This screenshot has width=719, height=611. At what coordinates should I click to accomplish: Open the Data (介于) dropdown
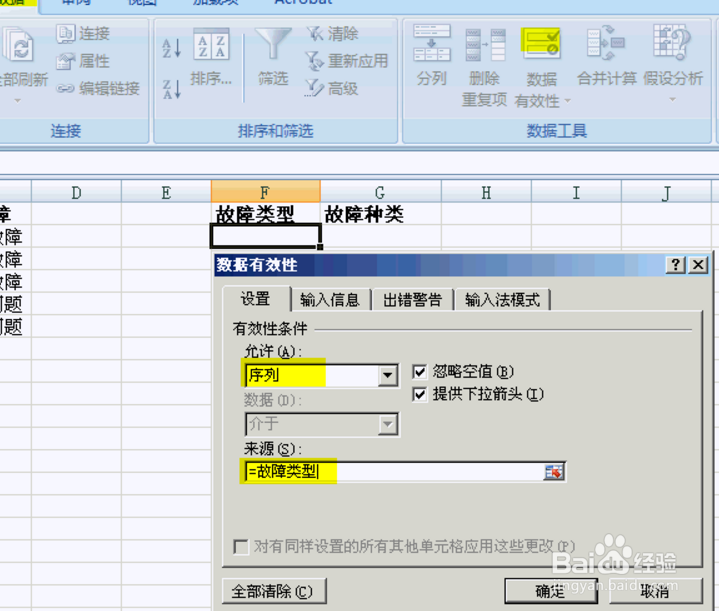(x=387, y=424)
